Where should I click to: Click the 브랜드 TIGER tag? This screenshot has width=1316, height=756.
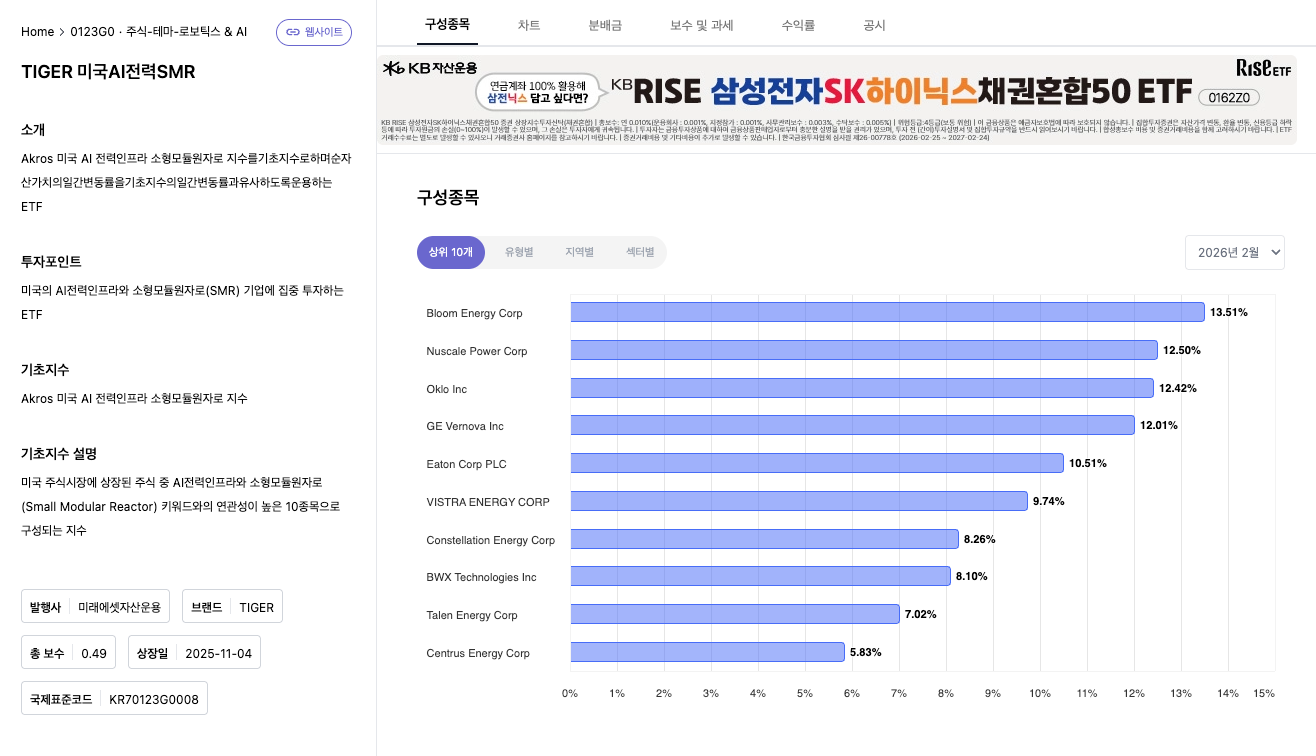point(233,607)
